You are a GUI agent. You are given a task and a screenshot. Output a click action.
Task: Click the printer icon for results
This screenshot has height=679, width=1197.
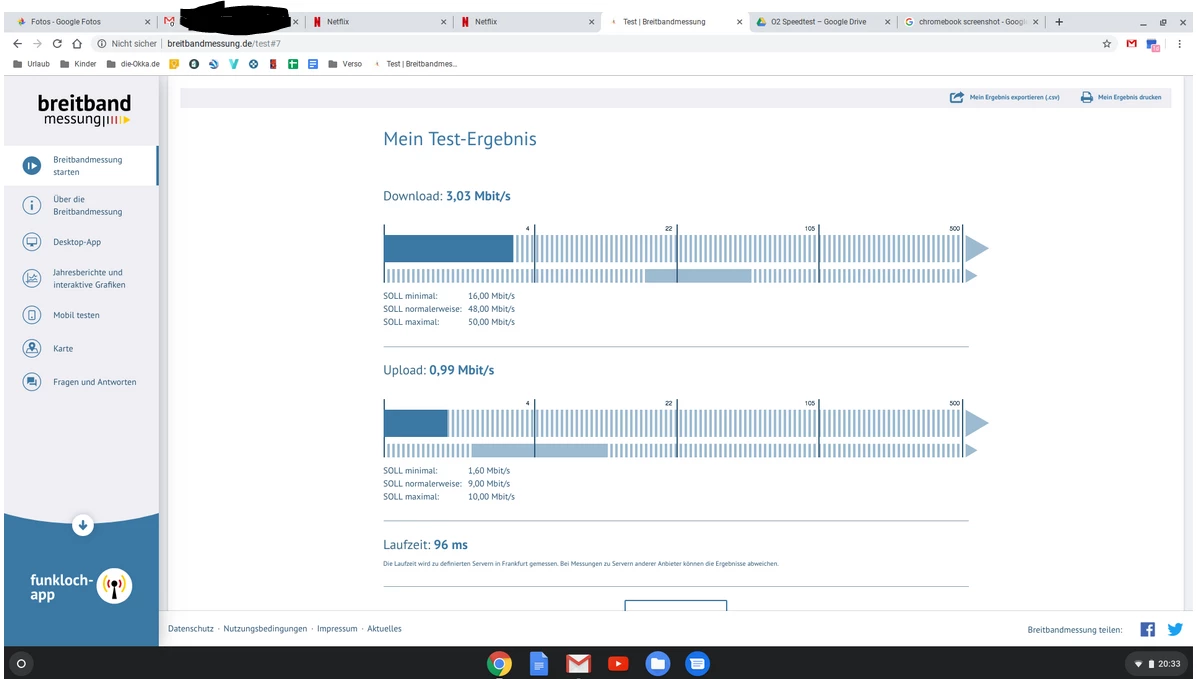click(x=1086, y=97)
